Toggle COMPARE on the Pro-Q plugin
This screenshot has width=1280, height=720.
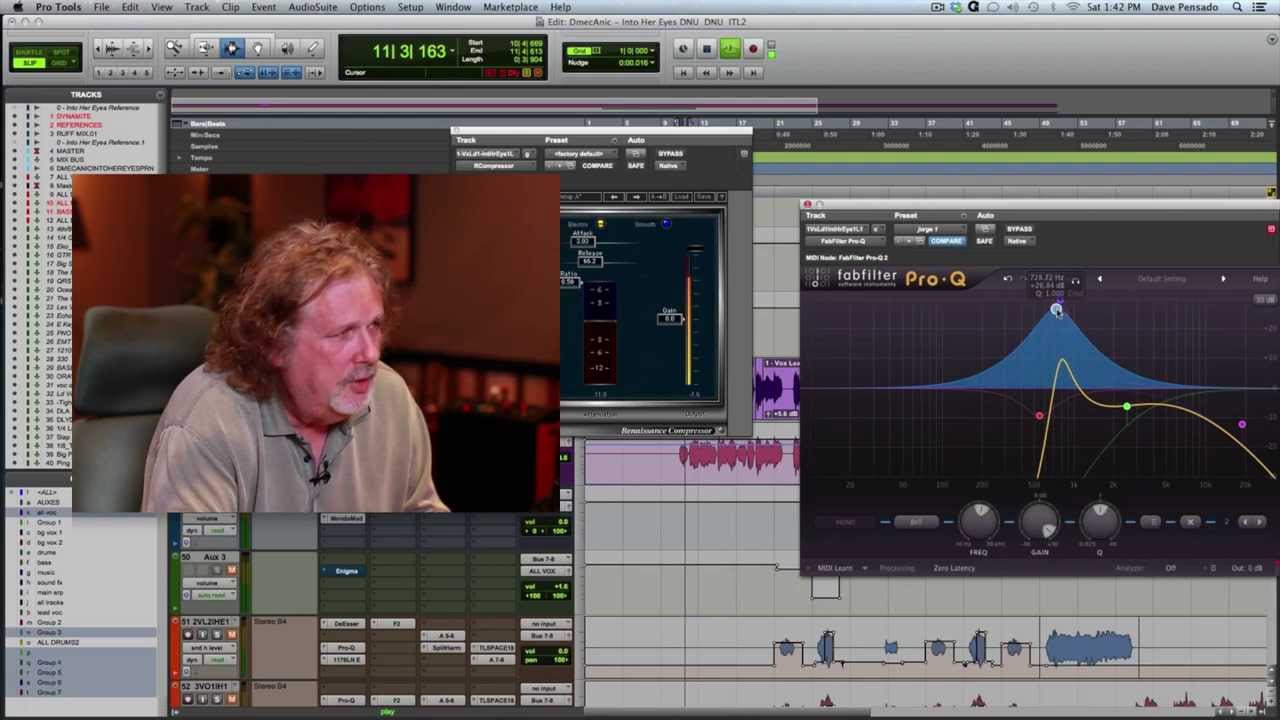(x=946, y=241)
